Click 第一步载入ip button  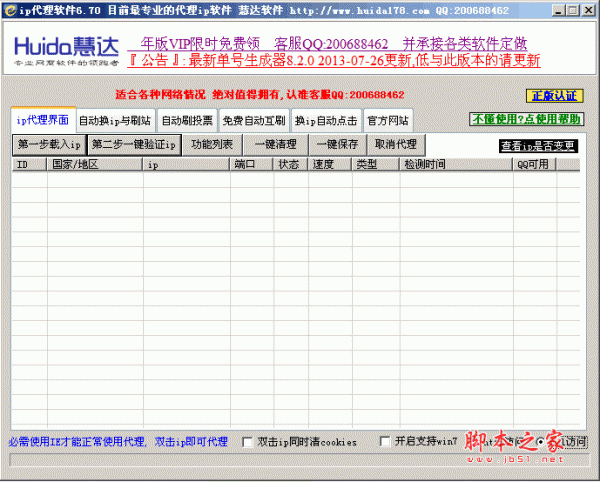pos(50,145)
